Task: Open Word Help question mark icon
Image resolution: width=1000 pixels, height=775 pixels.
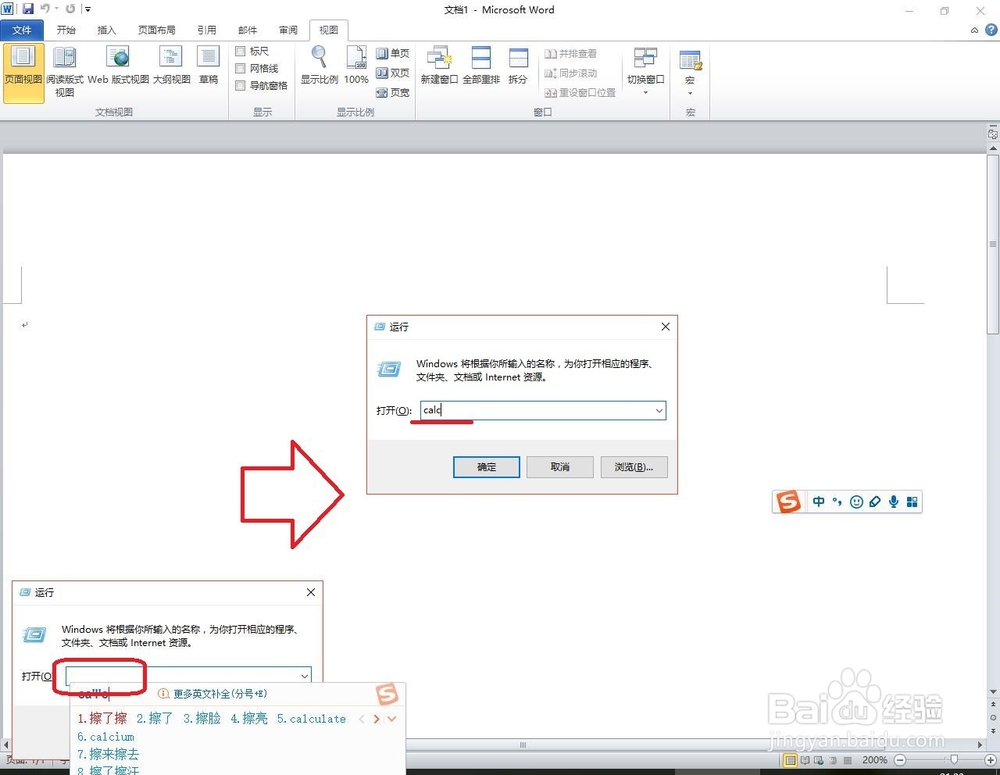Action: click(992, 29)
